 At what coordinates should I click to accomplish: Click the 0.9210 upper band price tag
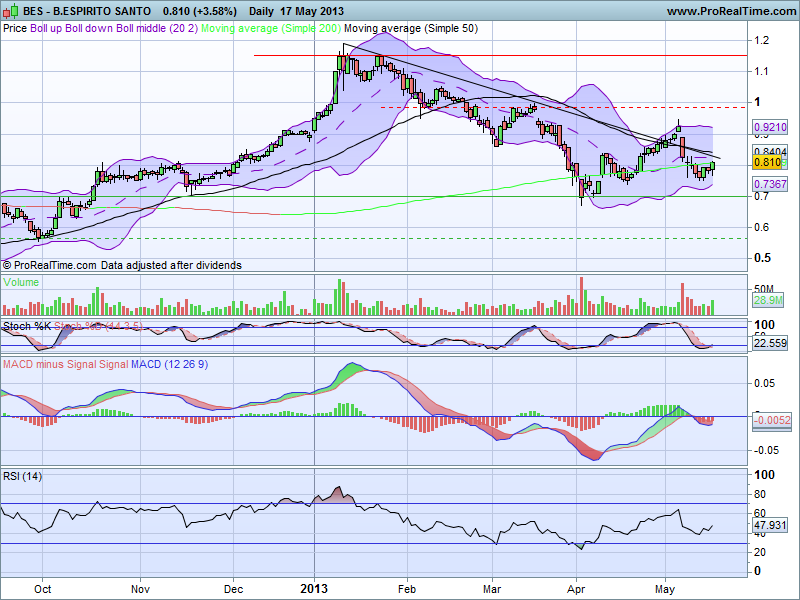[x=770, y=127]
